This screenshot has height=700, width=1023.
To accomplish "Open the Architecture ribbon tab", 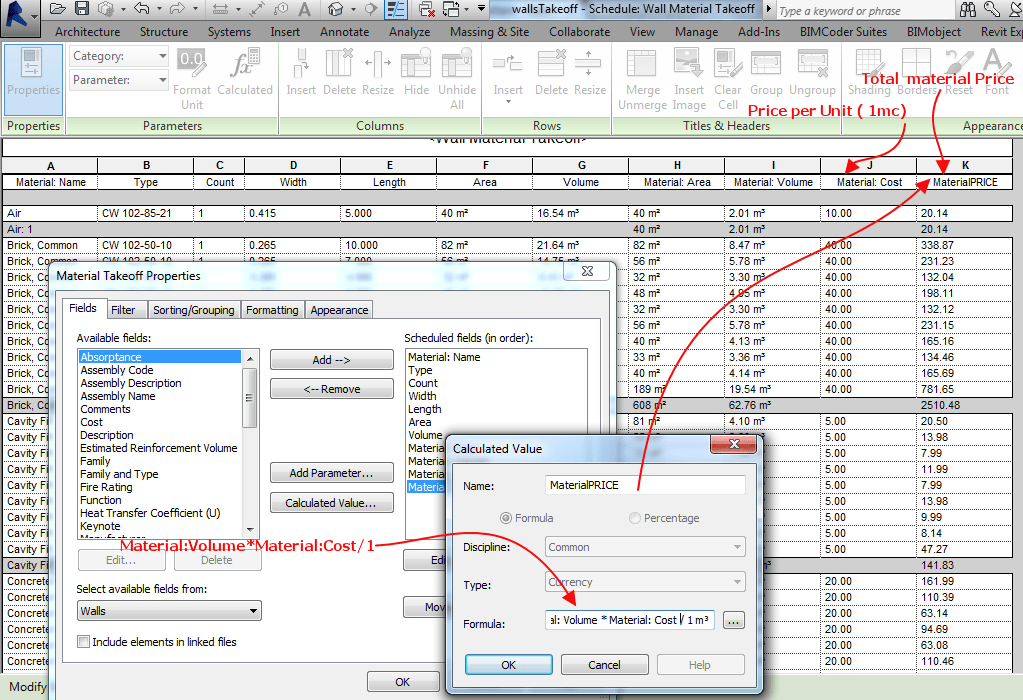I will [x=87, y=31].
